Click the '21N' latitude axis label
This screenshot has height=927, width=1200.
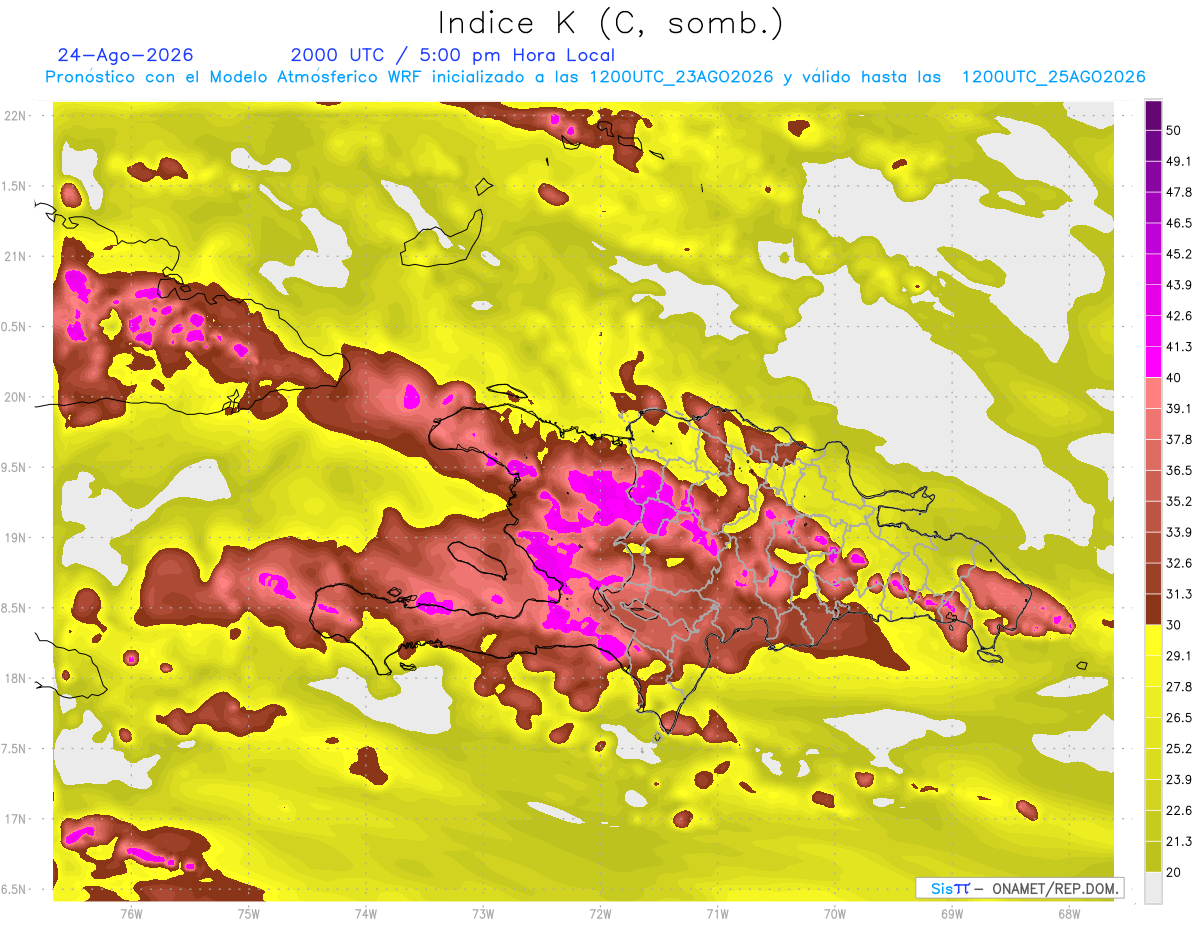14,256
